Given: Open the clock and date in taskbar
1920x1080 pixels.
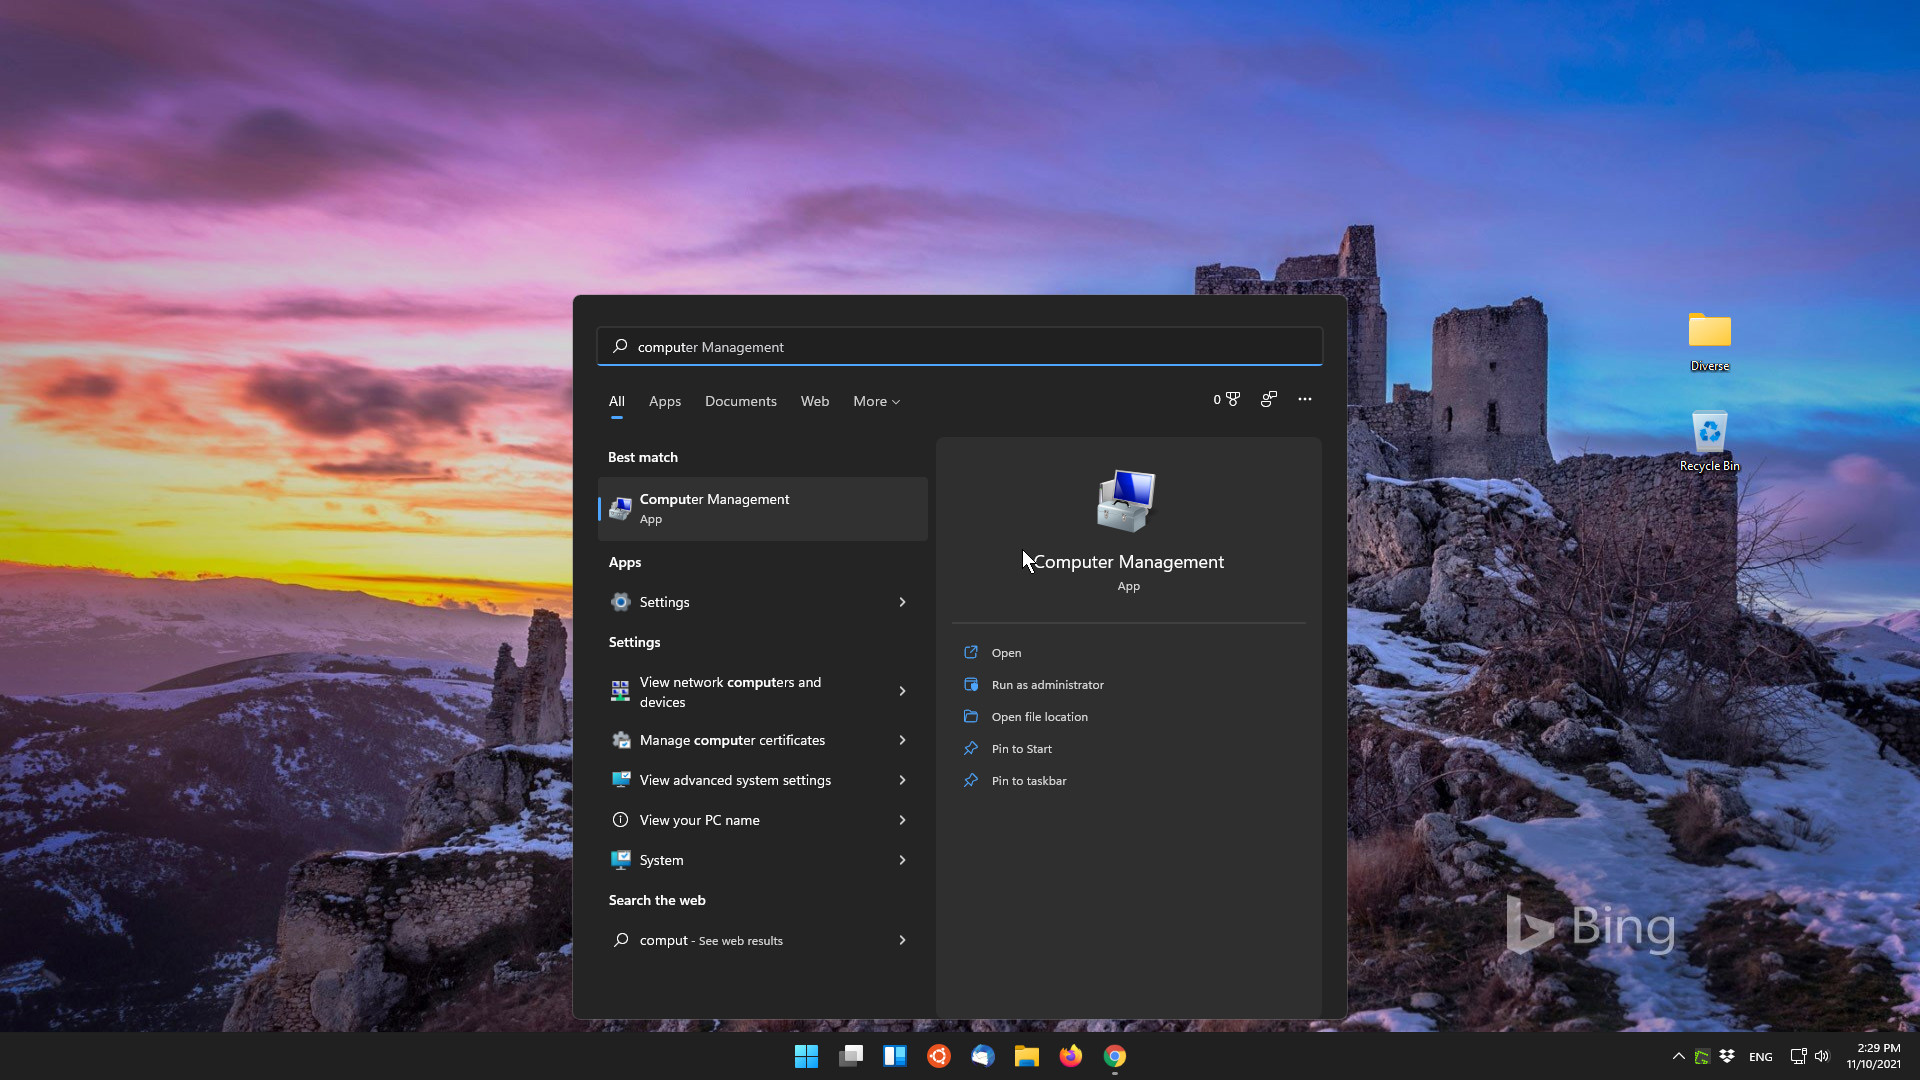Looking at the screenshot, I should pyautogui.click(x=1874, y=1056).
